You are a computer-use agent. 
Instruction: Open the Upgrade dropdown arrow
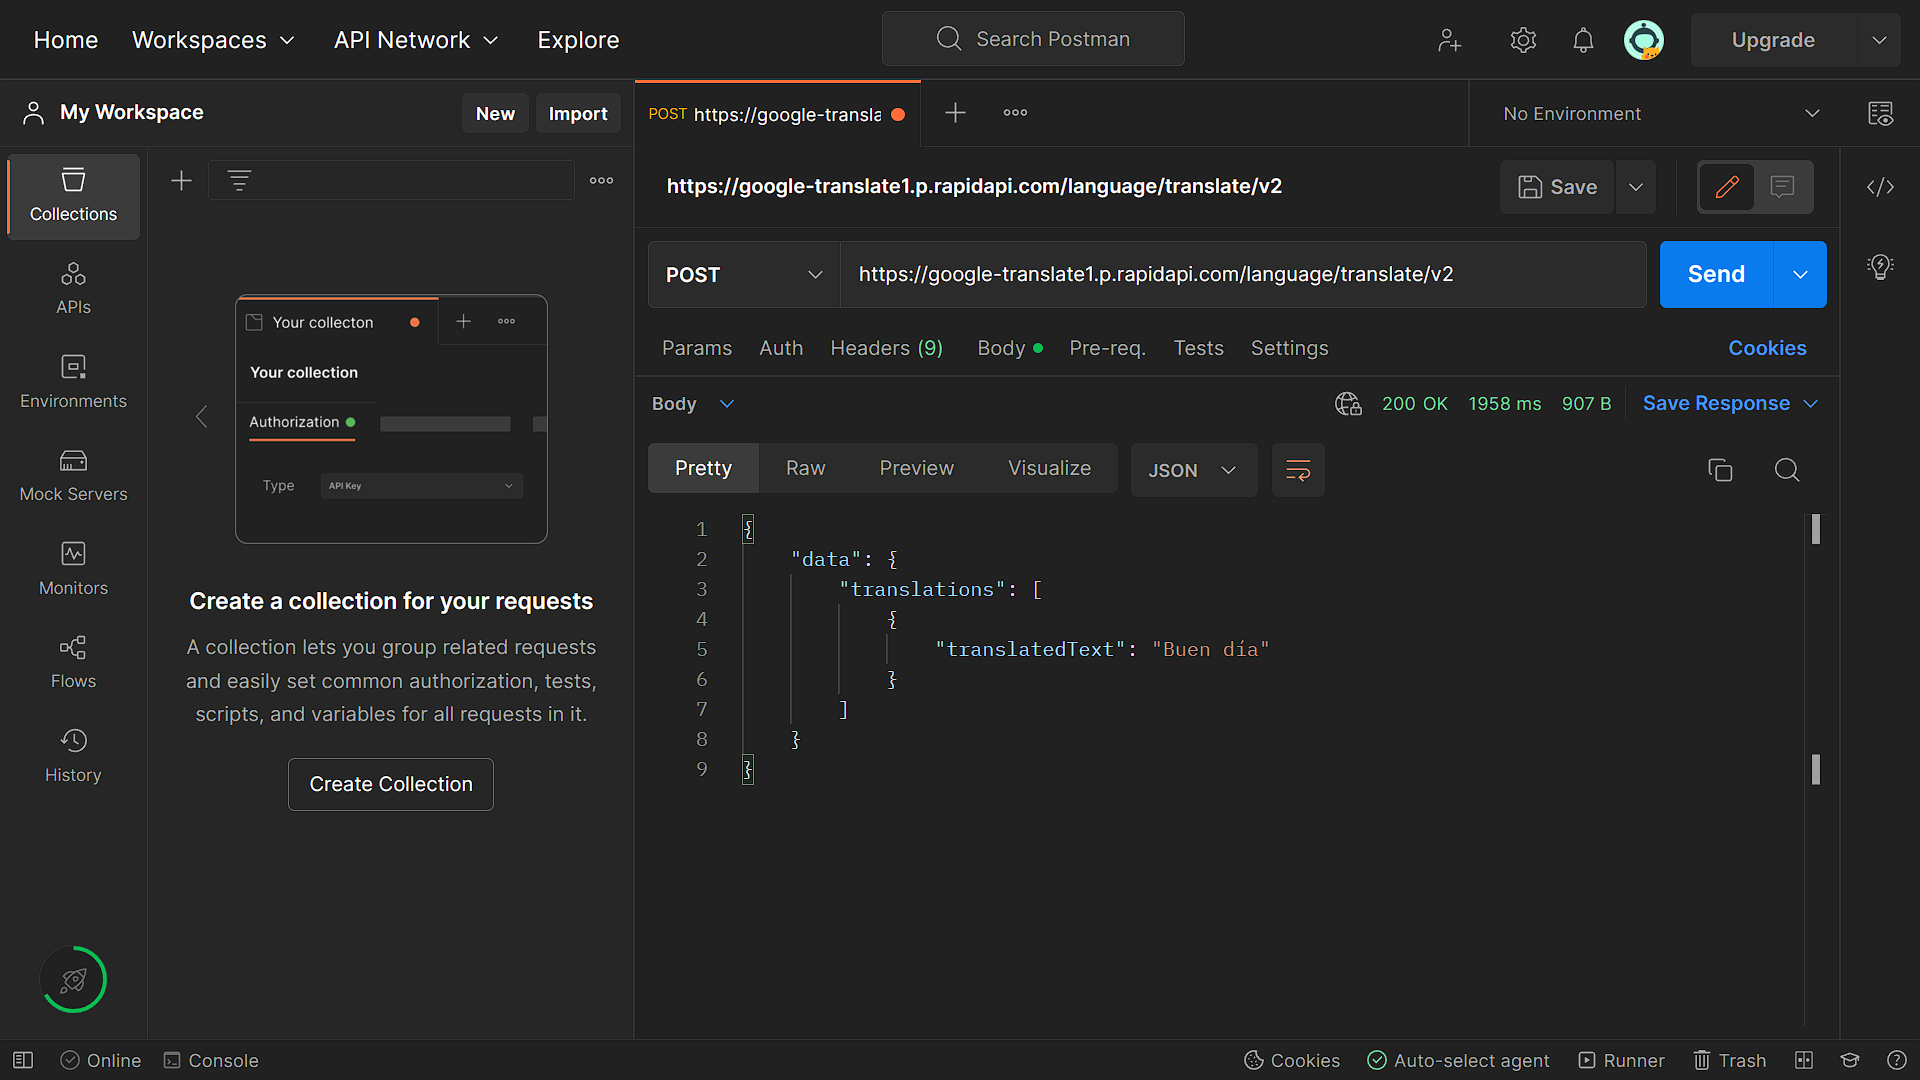pos(1879,40)
